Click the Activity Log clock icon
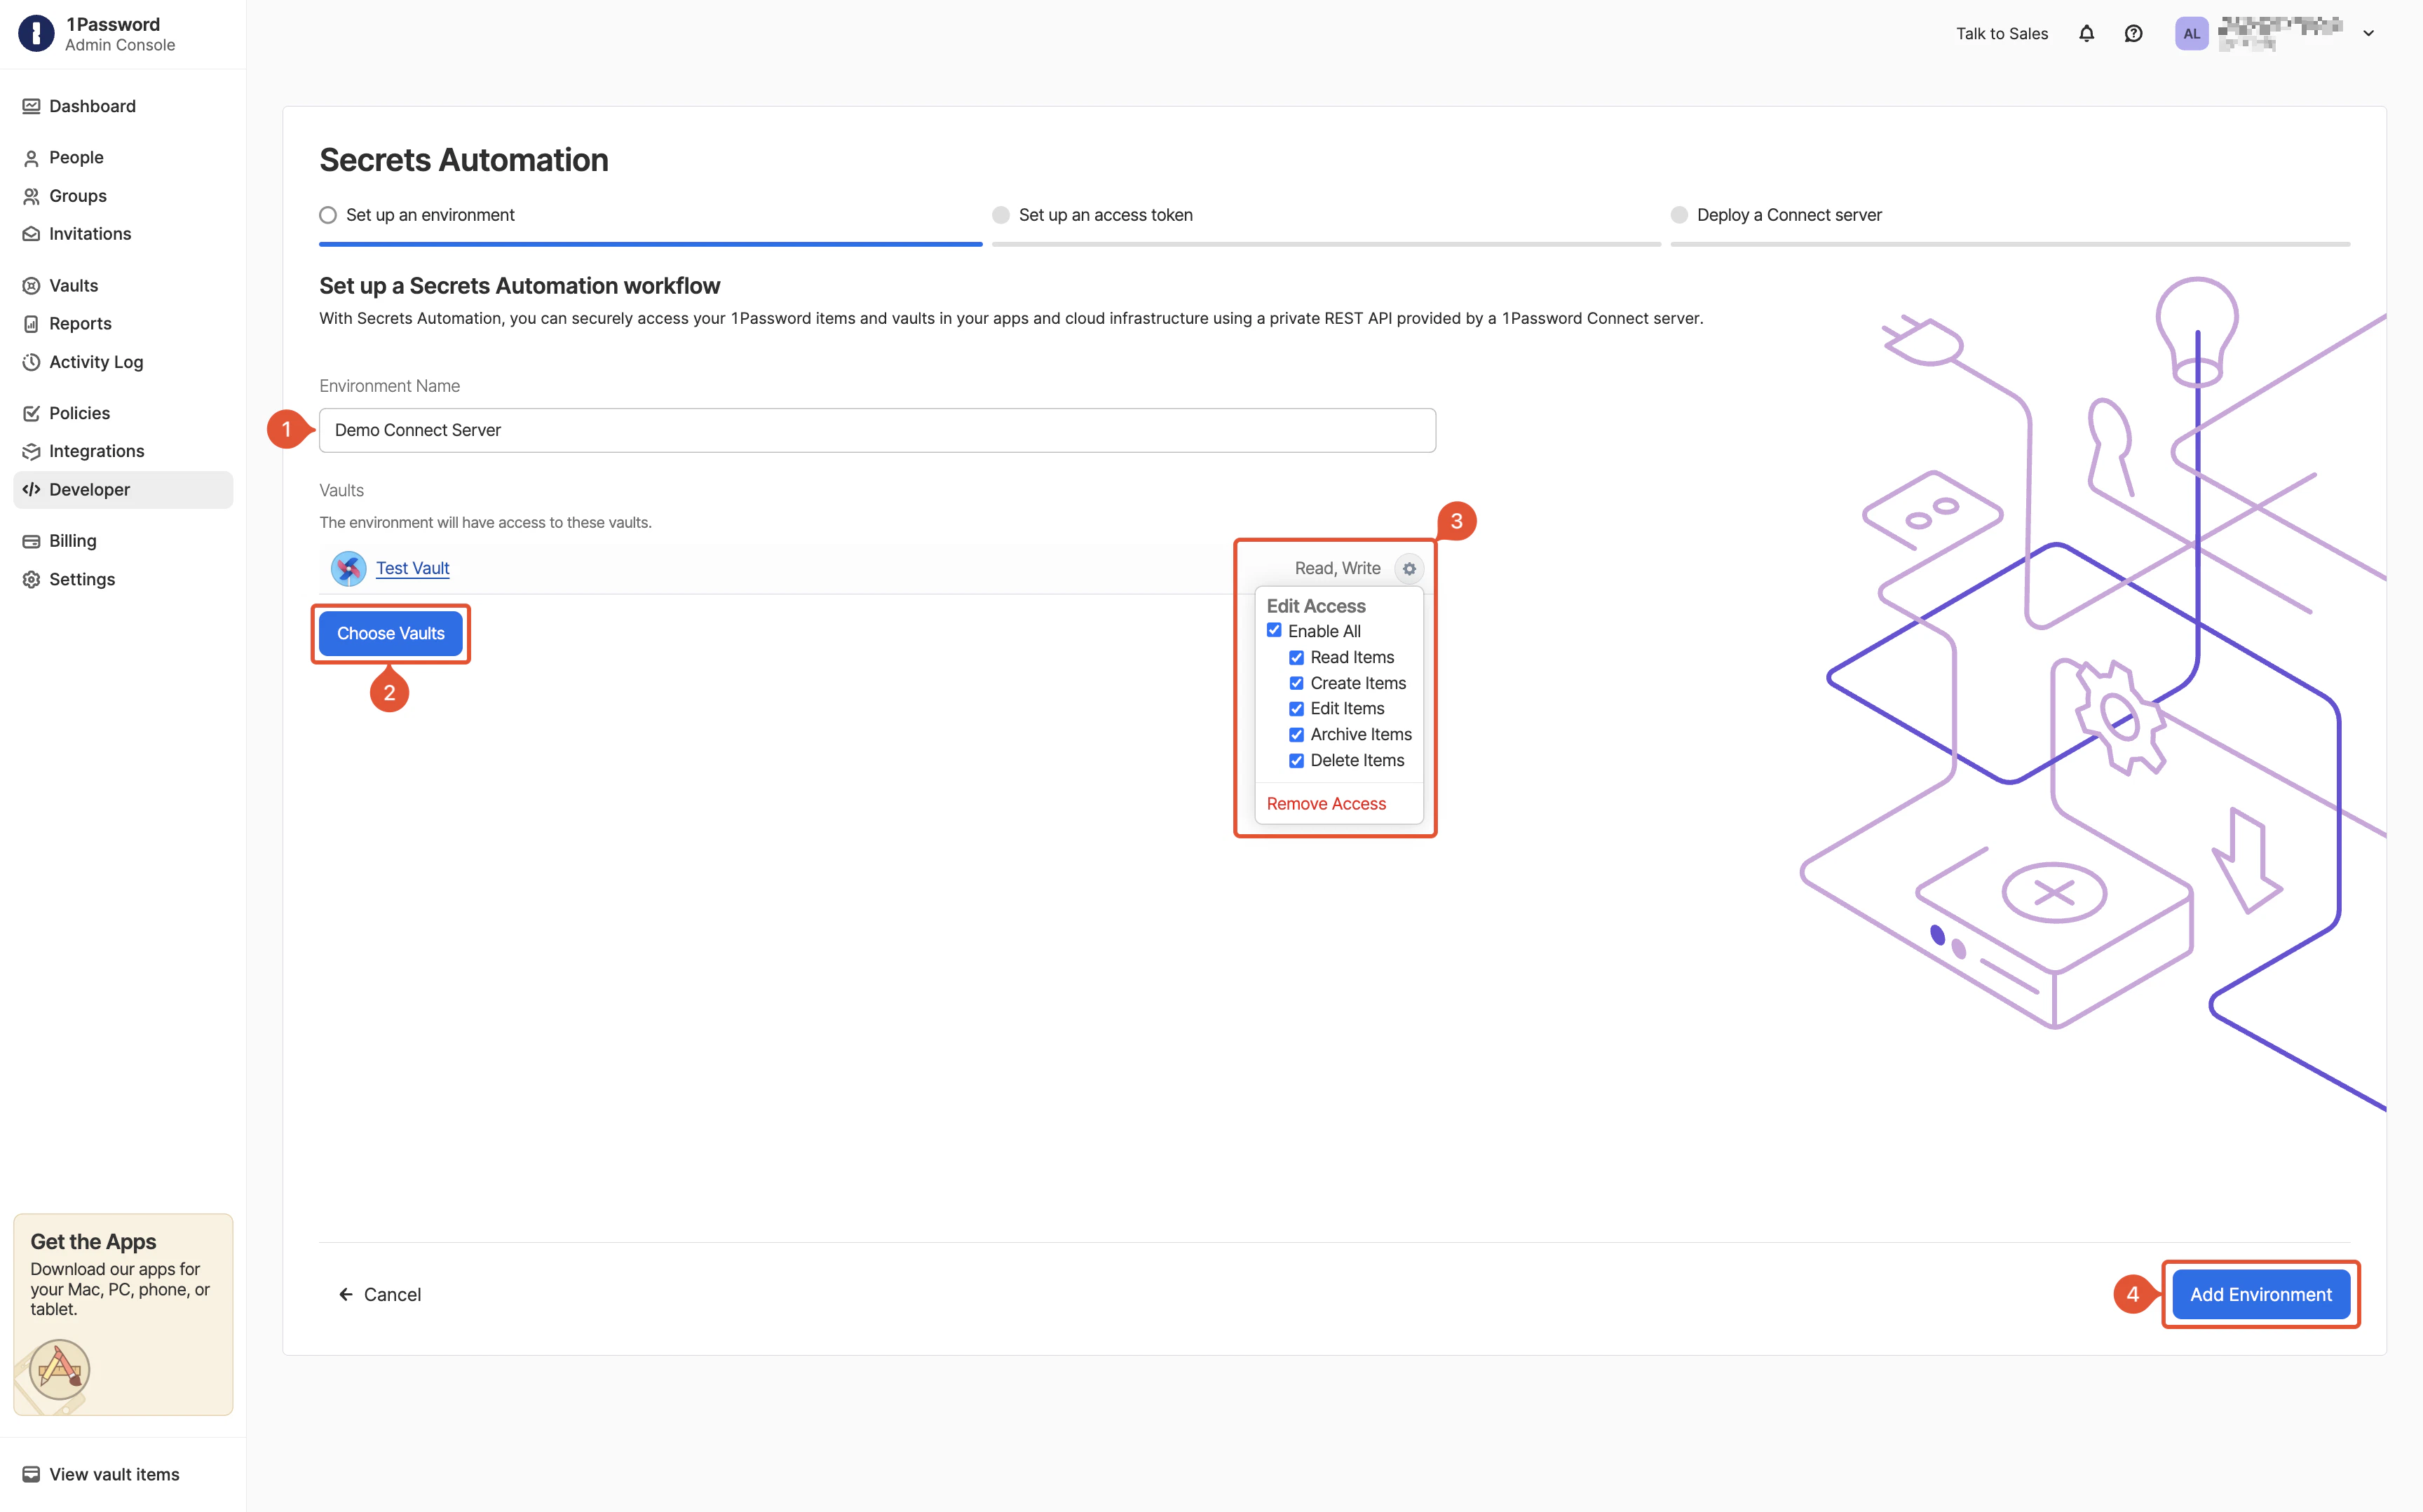 point(31,362)
